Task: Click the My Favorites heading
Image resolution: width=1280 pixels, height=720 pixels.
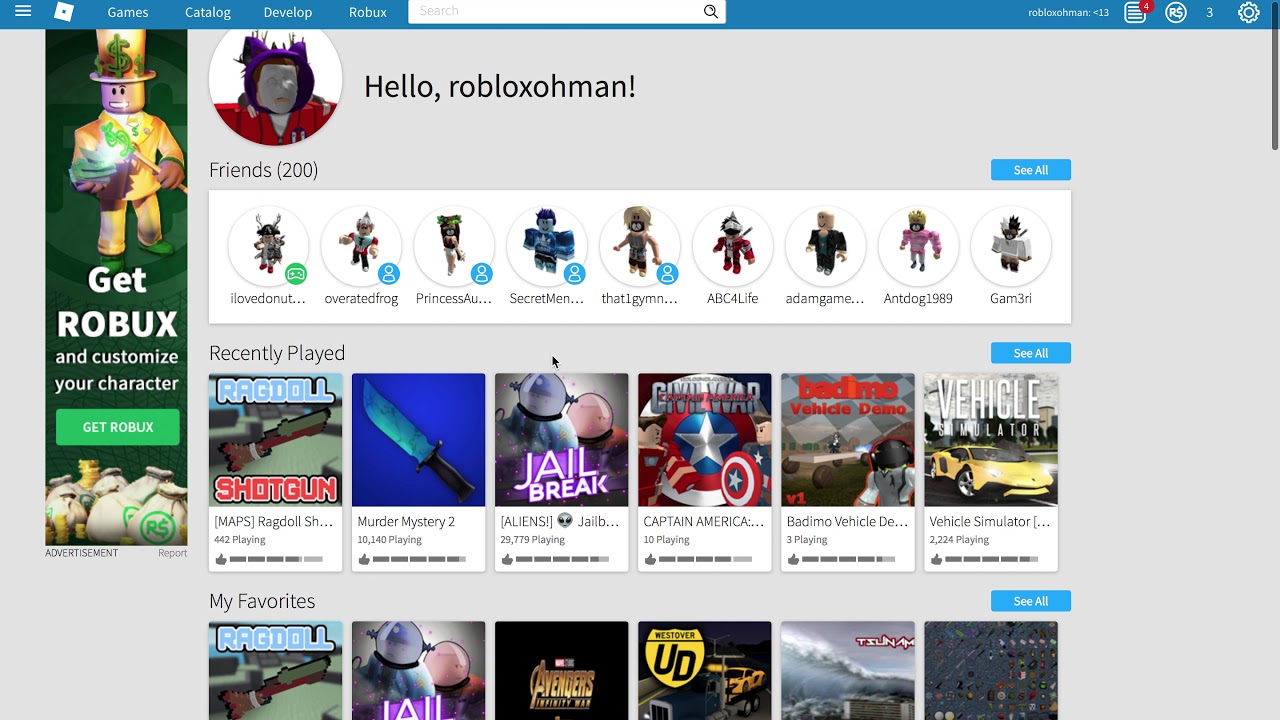Action: pyautogui.click(x=262, y=601)
